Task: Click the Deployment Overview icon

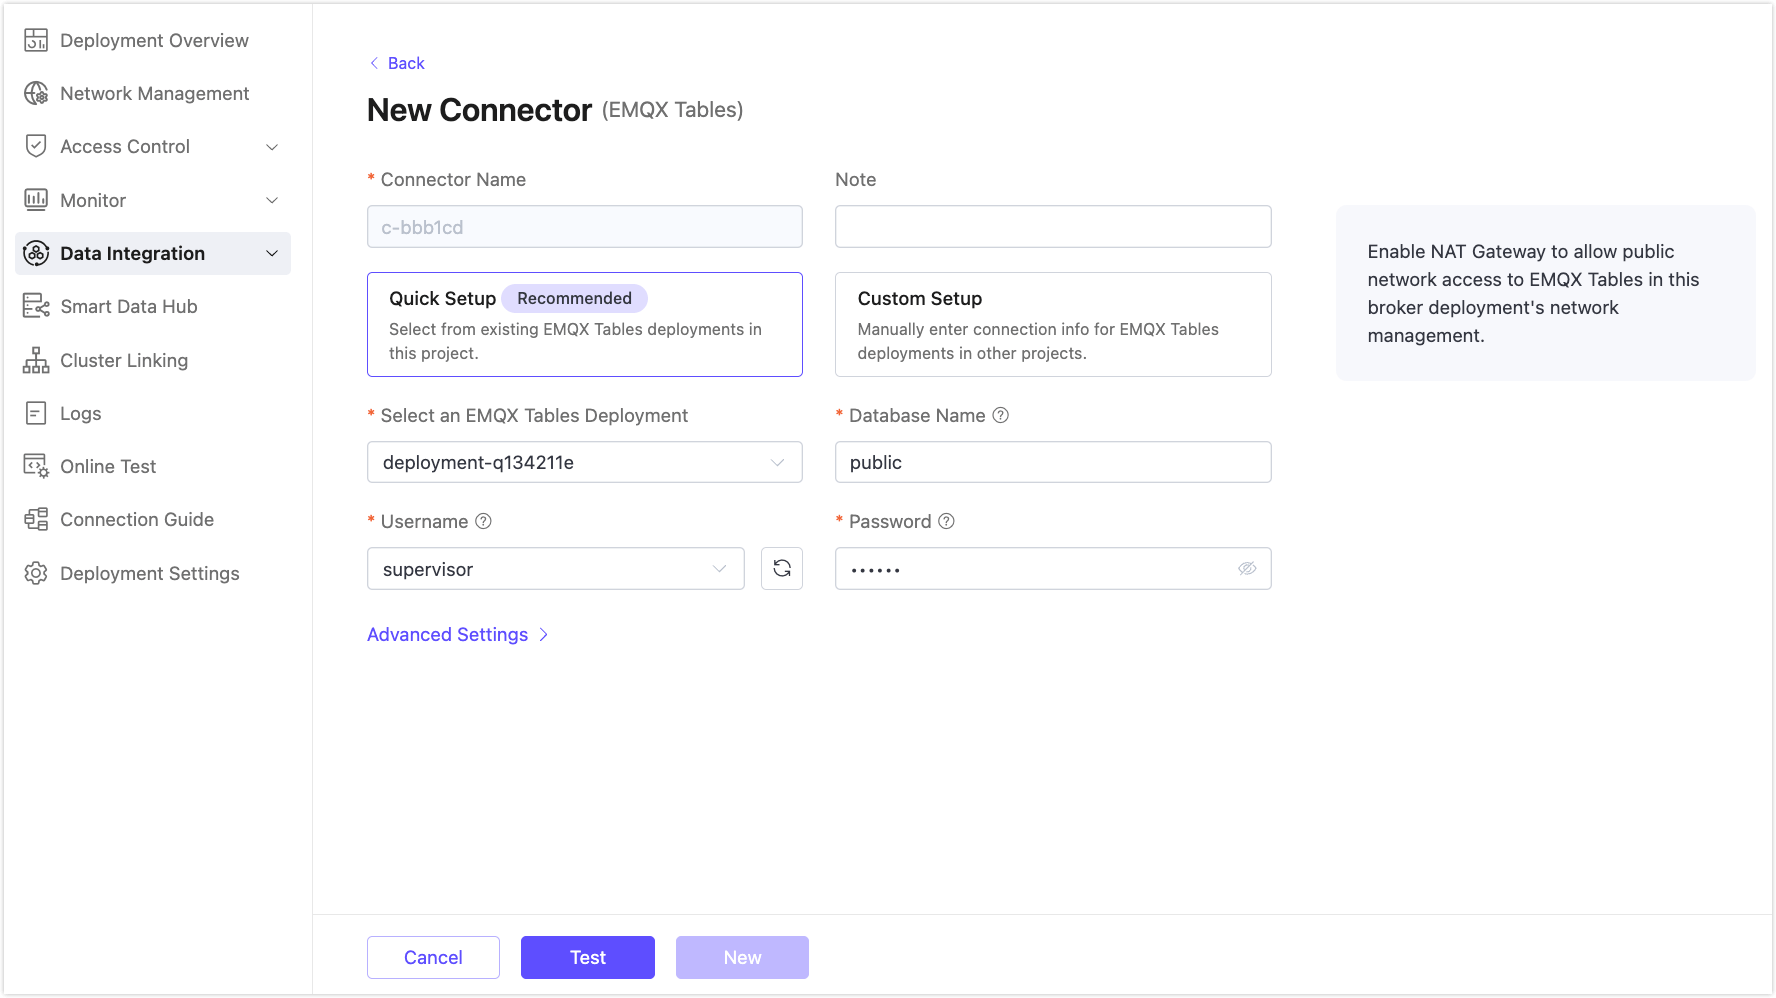Action: pos(36,40)
